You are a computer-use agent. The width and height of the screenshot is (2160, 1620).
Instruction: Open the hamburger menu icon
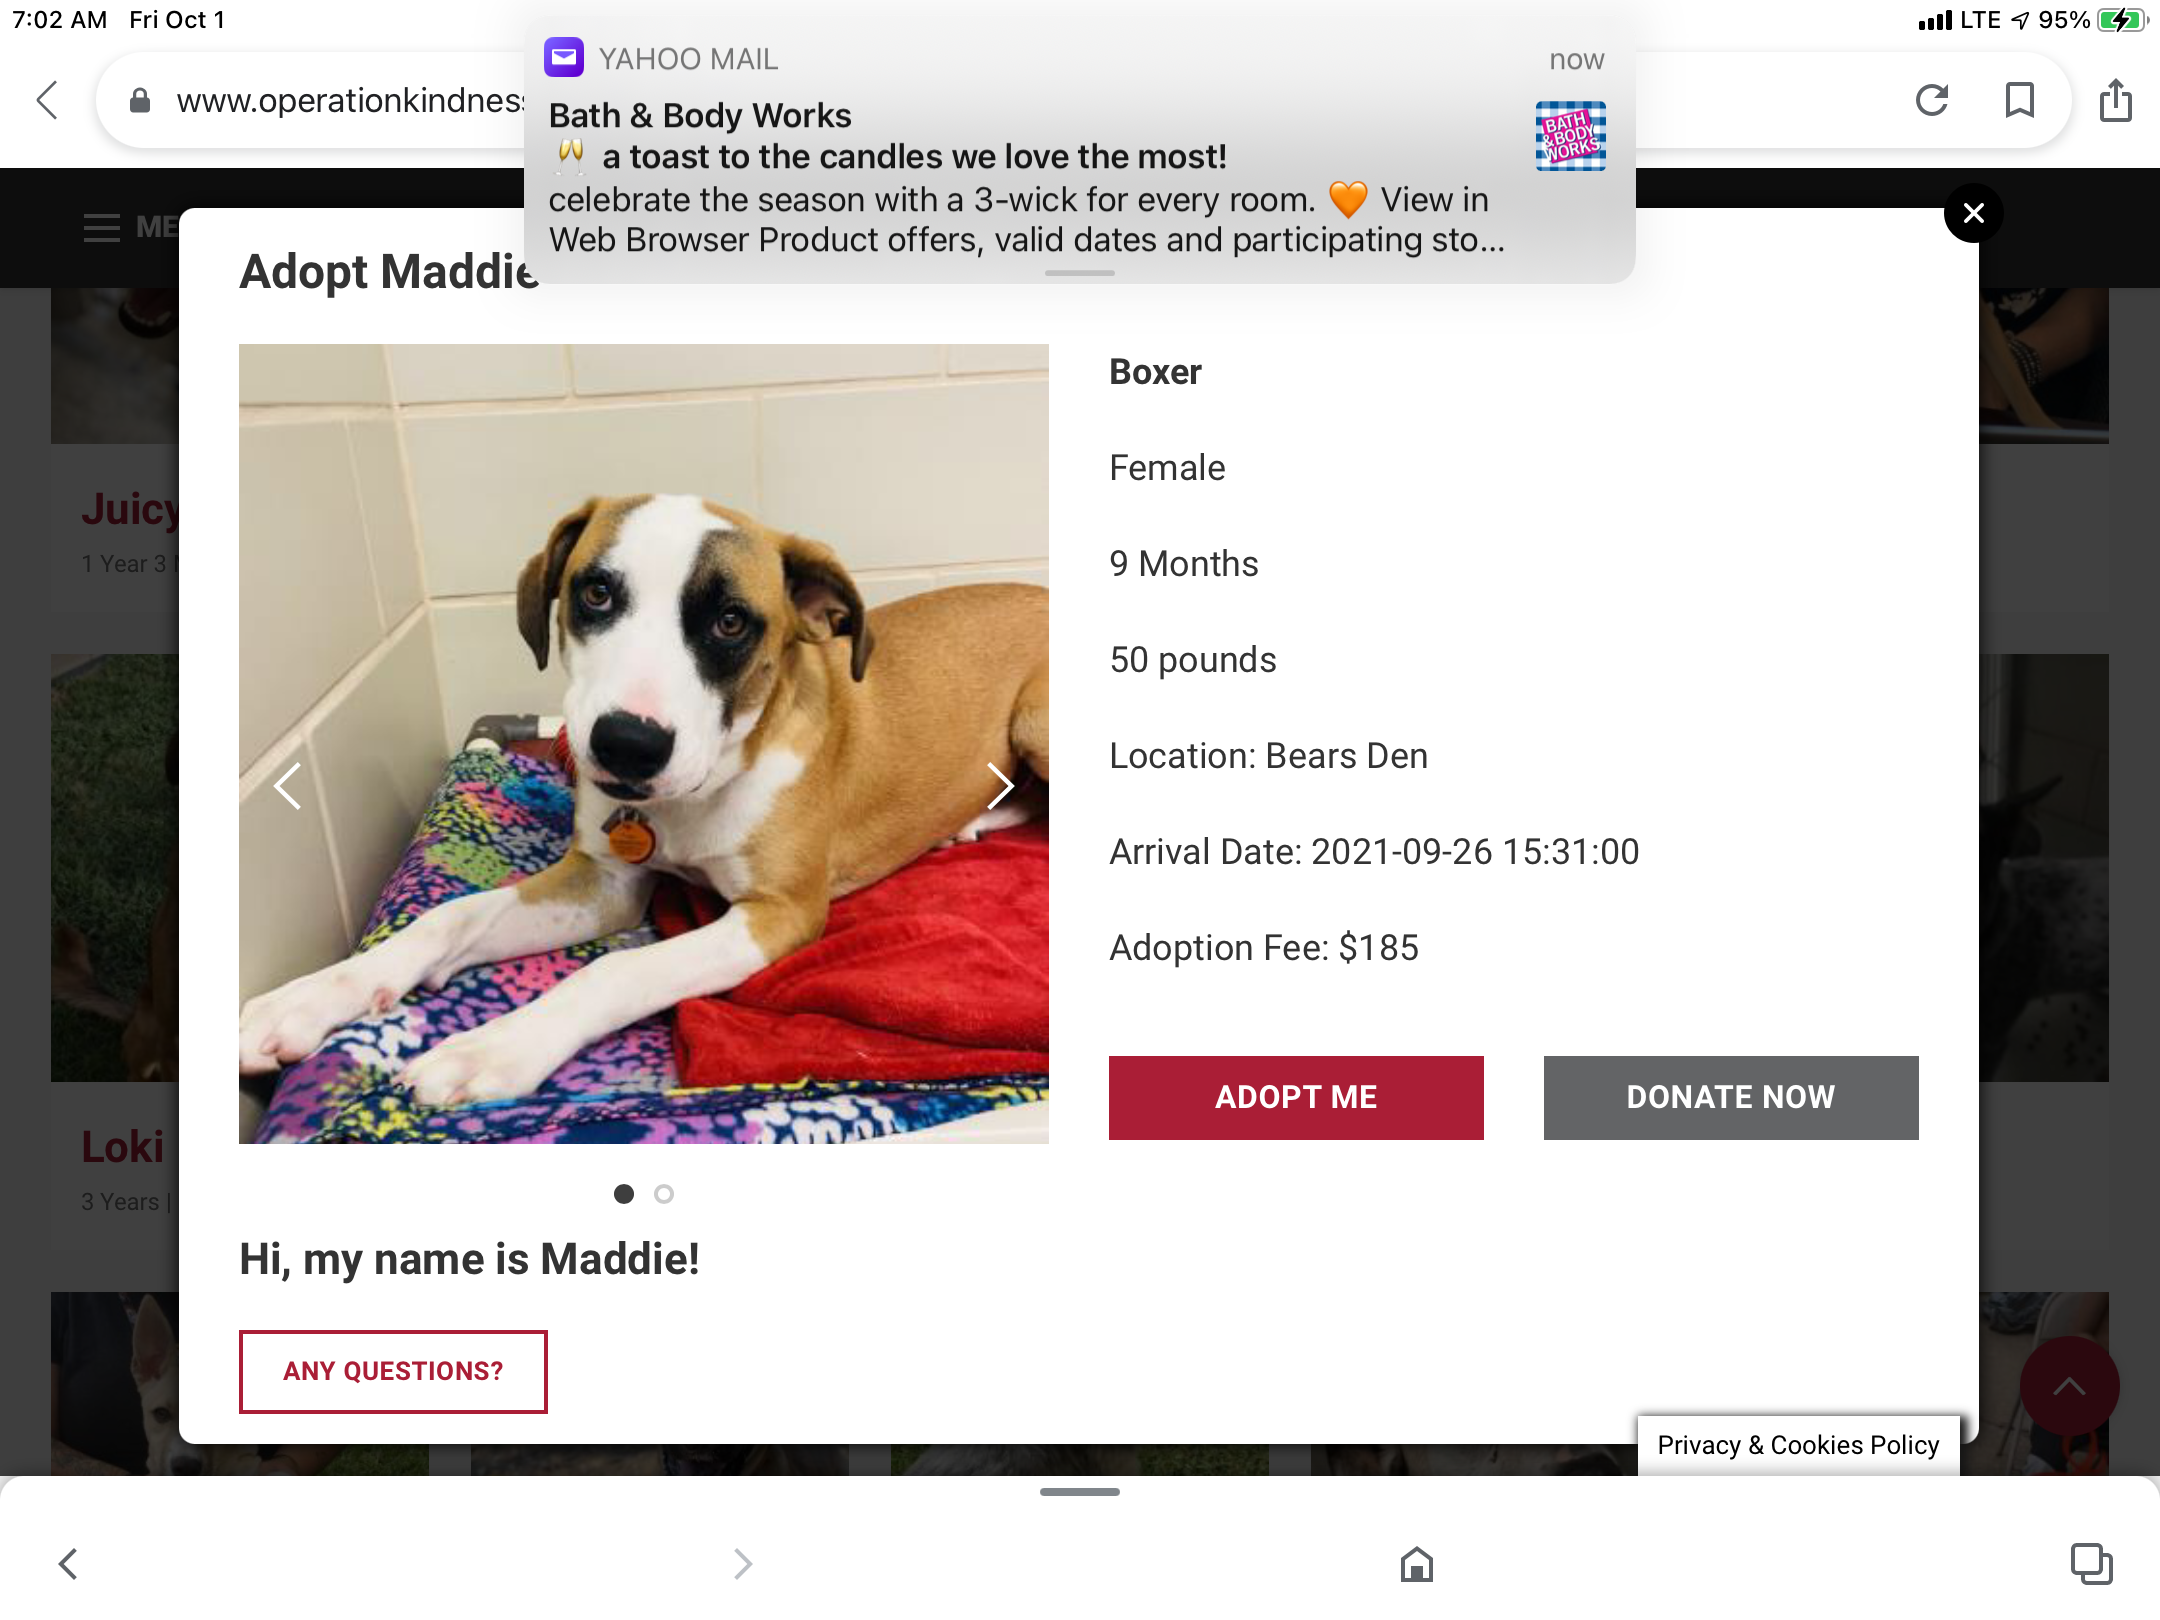pos(102,228)
